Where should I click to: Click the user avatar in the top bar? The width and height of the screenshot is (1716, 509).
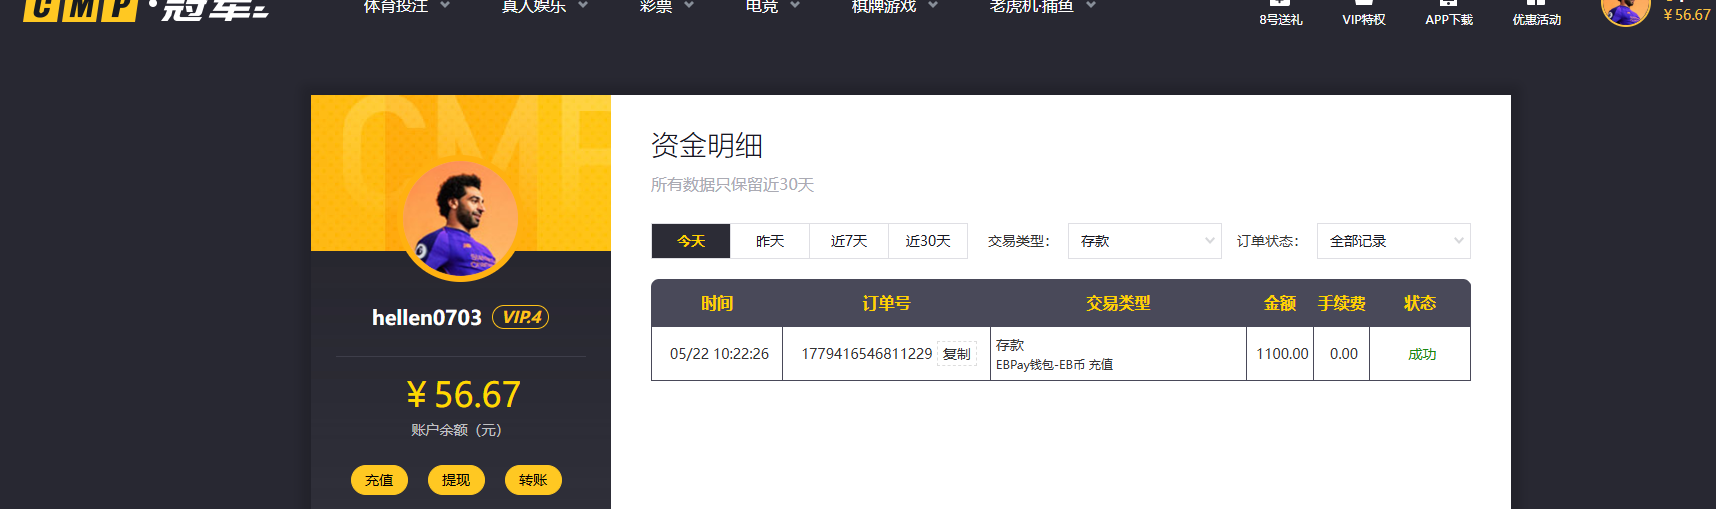tap(1625, 10)
